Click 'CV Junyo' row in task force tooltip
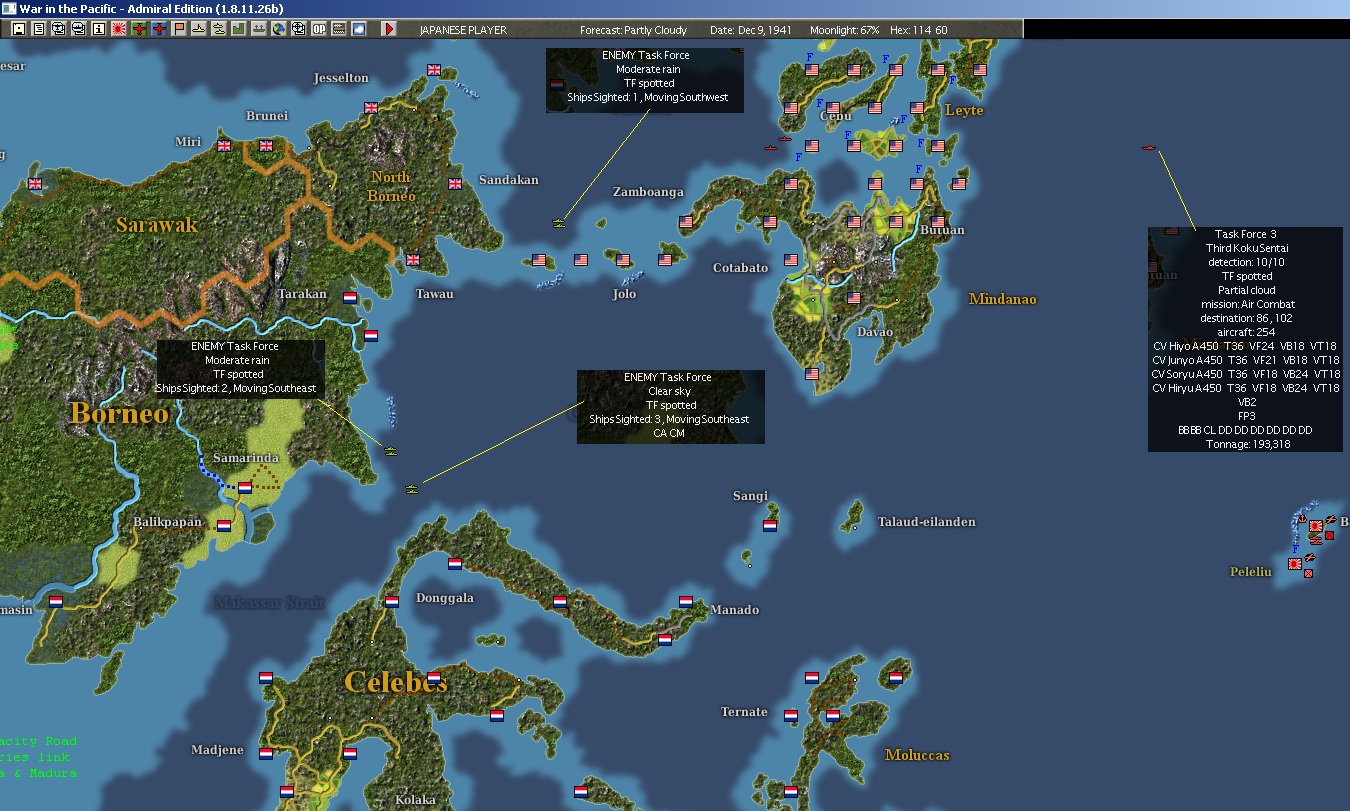The width and height of the screenshot is (1350, 811). 1245,360
